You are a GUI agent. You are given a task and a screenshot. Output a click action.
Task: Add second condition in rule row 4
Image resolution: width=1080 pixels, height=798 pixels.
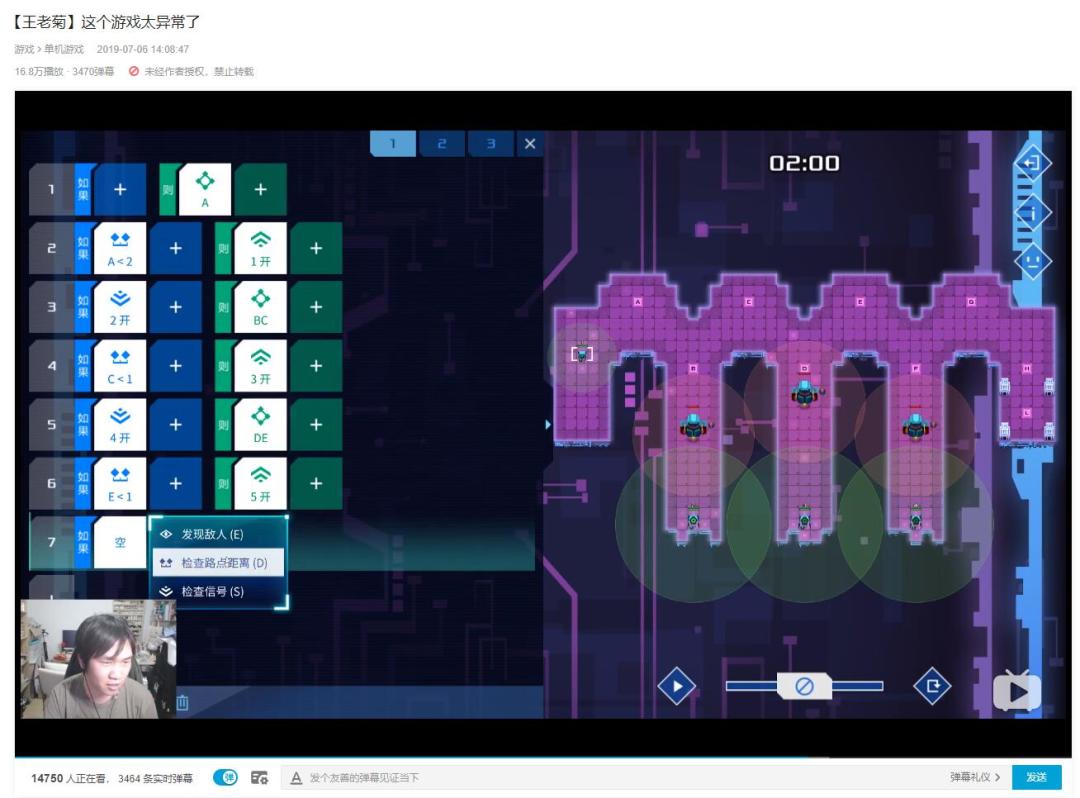pos(176,366)
